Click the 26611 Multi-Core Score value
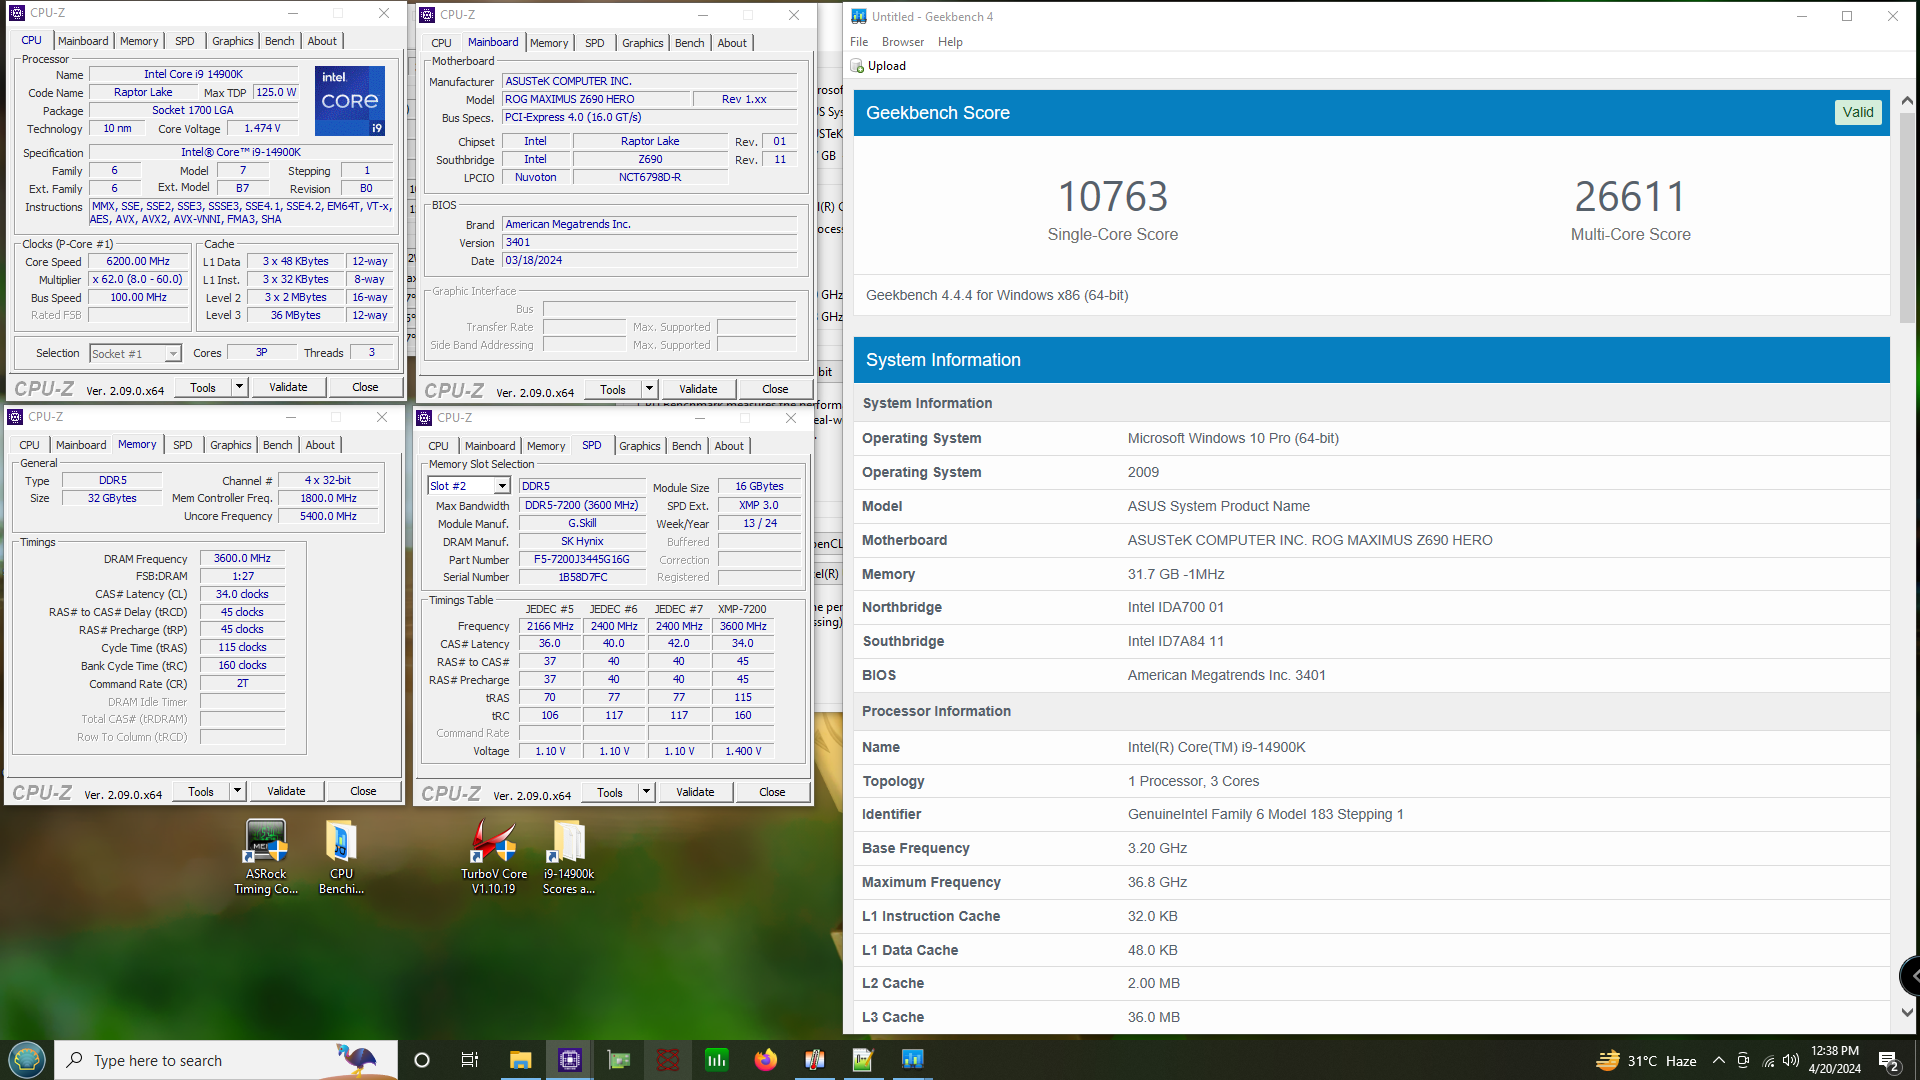This screenshot has height=1080, width=1920. [1630, 196]
